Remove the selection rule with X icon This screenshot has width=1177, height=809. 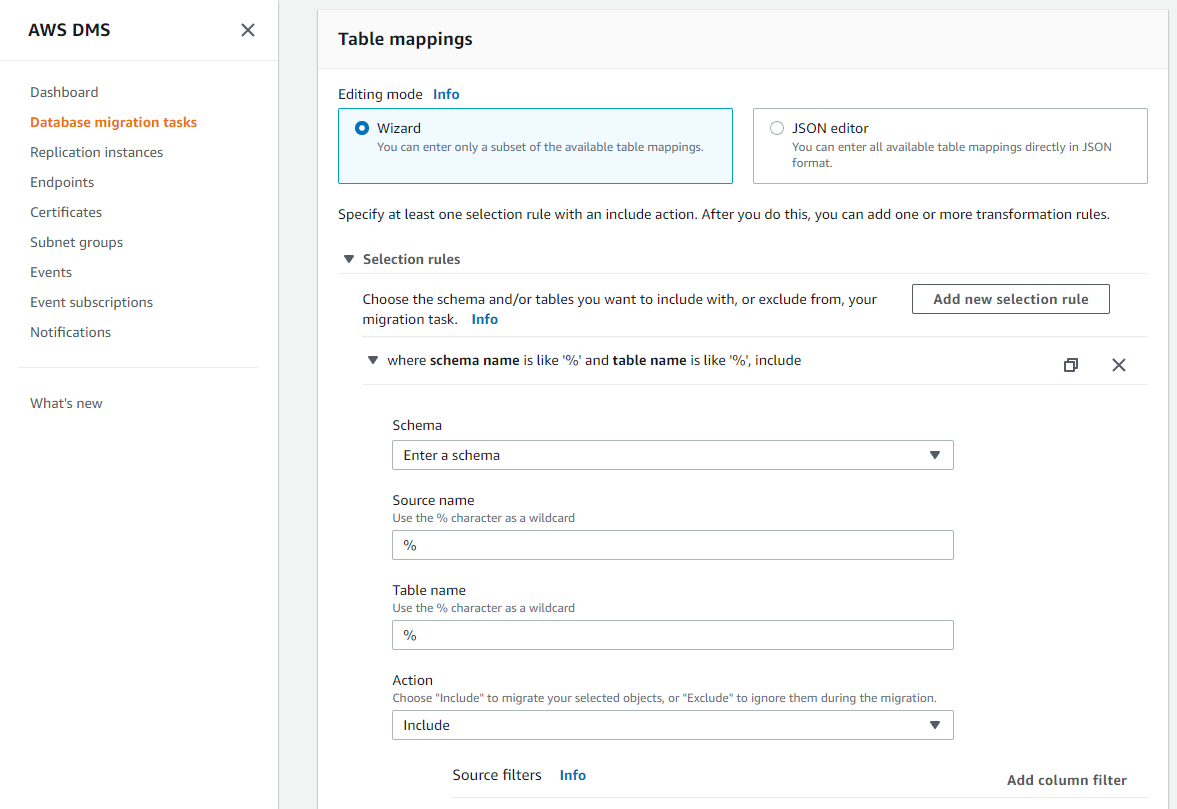pos(1119,365)
